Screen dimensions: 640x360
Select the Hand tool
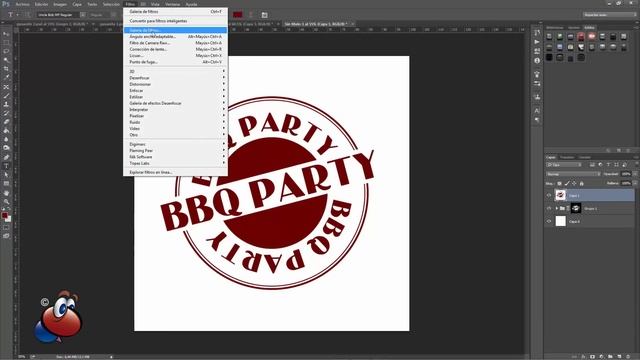[x=6, y=193]
